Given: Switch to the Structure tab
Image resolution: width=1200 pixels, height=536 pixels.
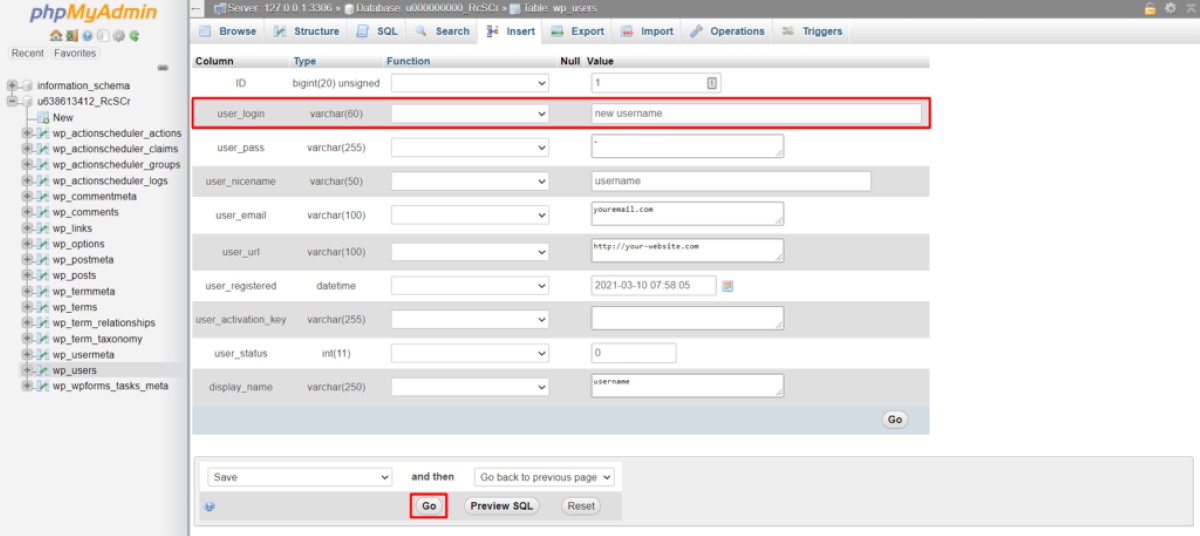Looking at the screenshot, I should [307, 31].
